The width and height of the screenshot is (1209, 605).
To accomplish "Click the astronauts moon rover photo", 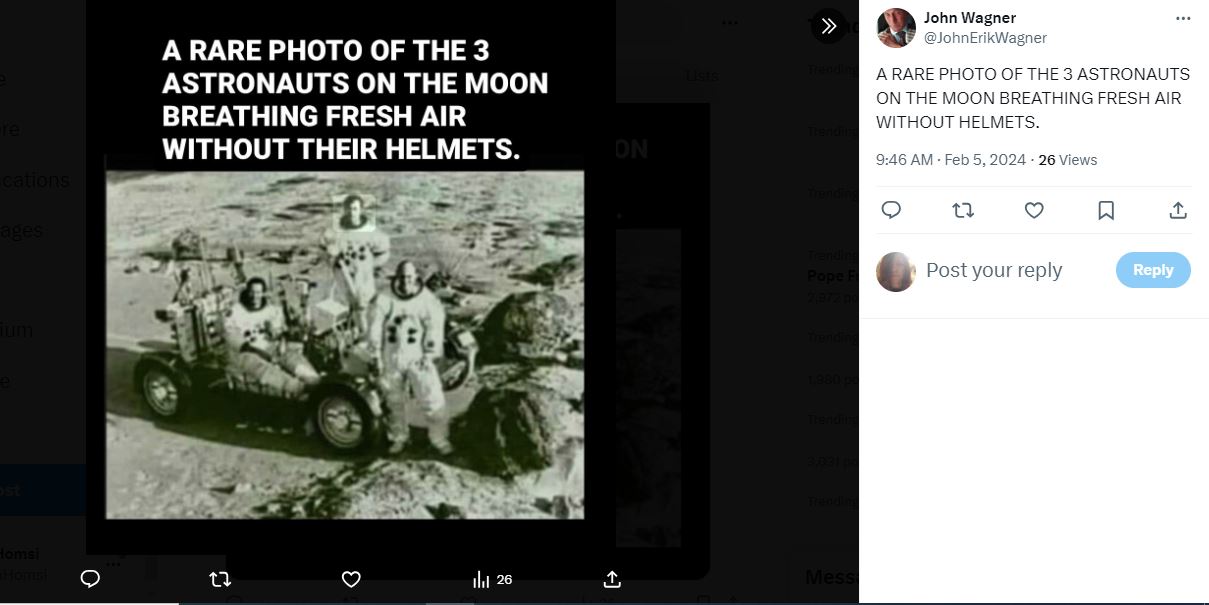I will coord(345,344).
